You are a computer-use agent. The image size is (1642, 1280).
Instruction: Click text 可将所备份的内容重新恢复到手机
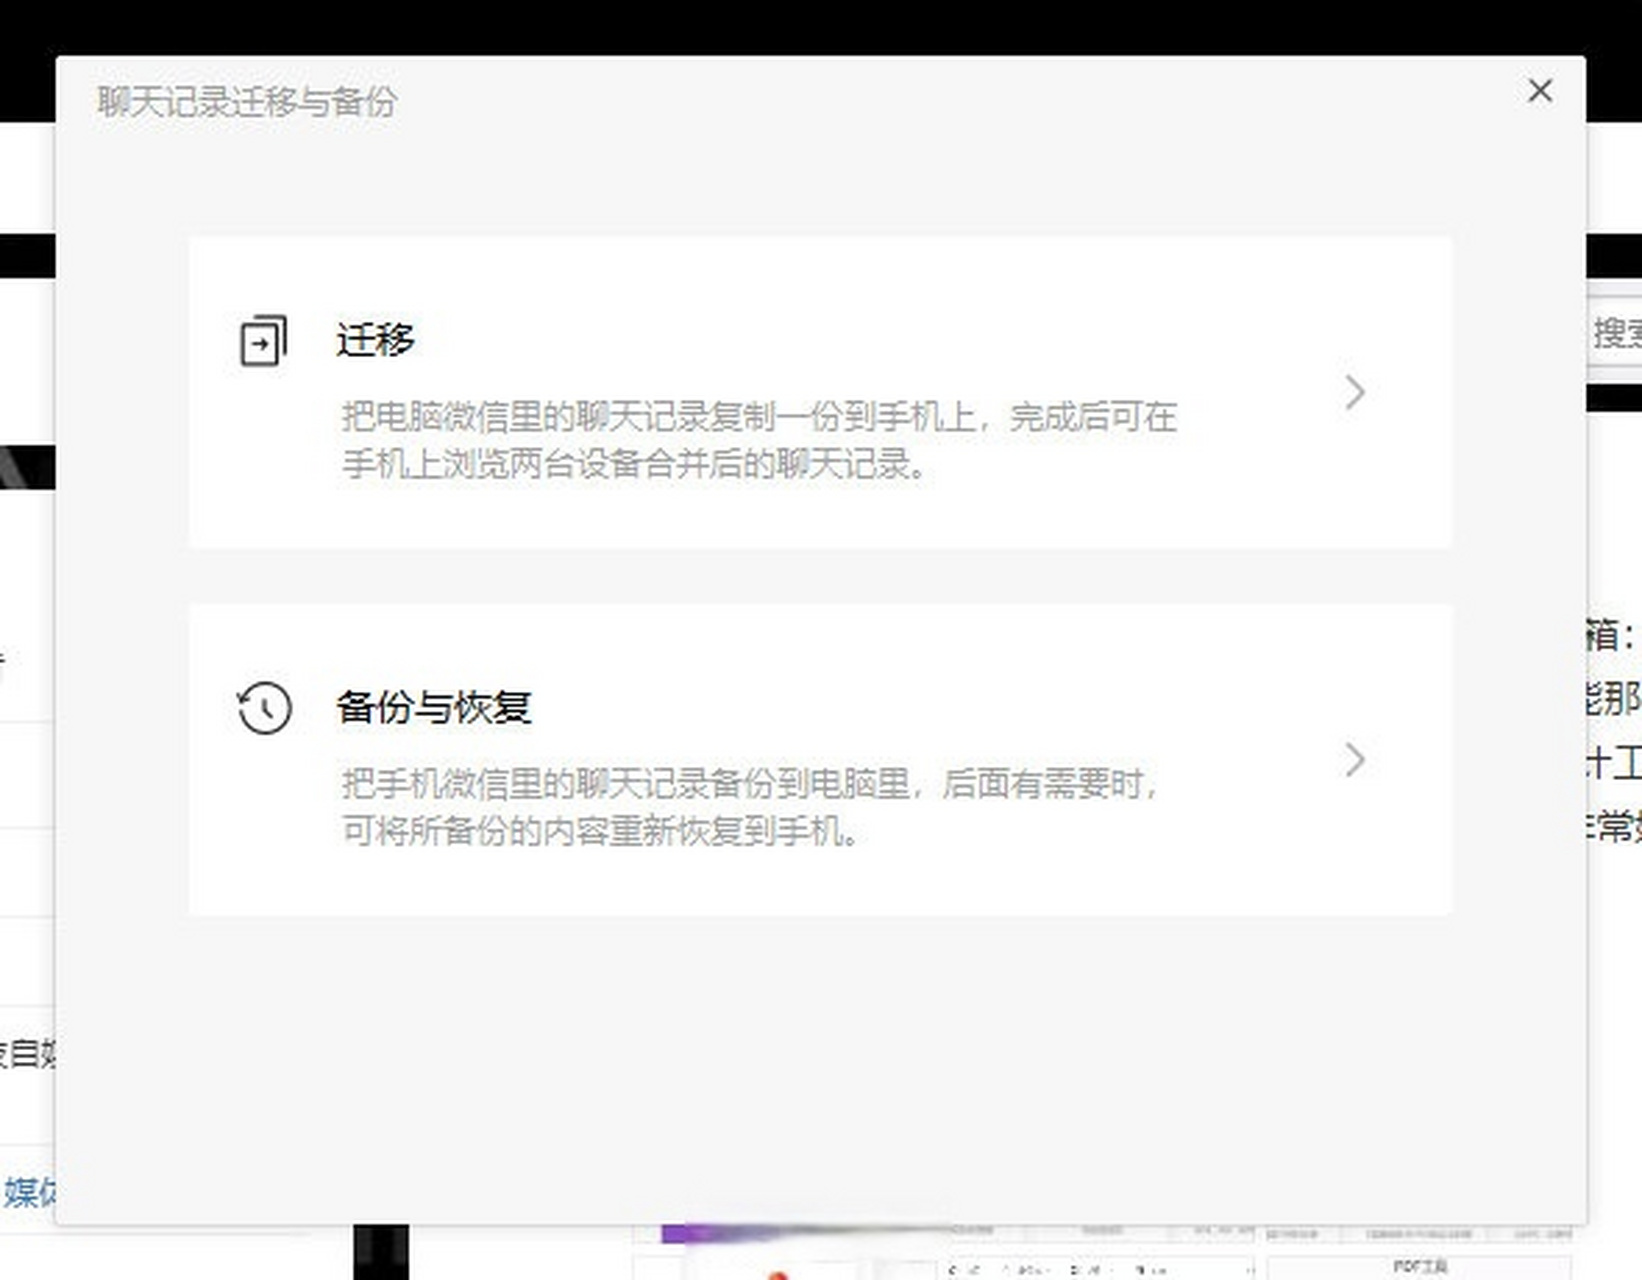tap(592, 831)
